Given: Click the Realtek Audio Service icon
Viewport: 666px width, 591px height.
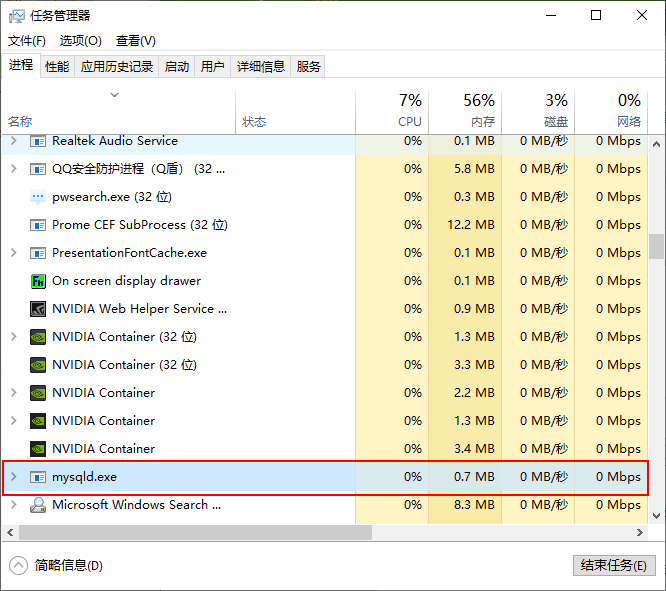Looking at the screenshot, I should [x=38, y=141].
